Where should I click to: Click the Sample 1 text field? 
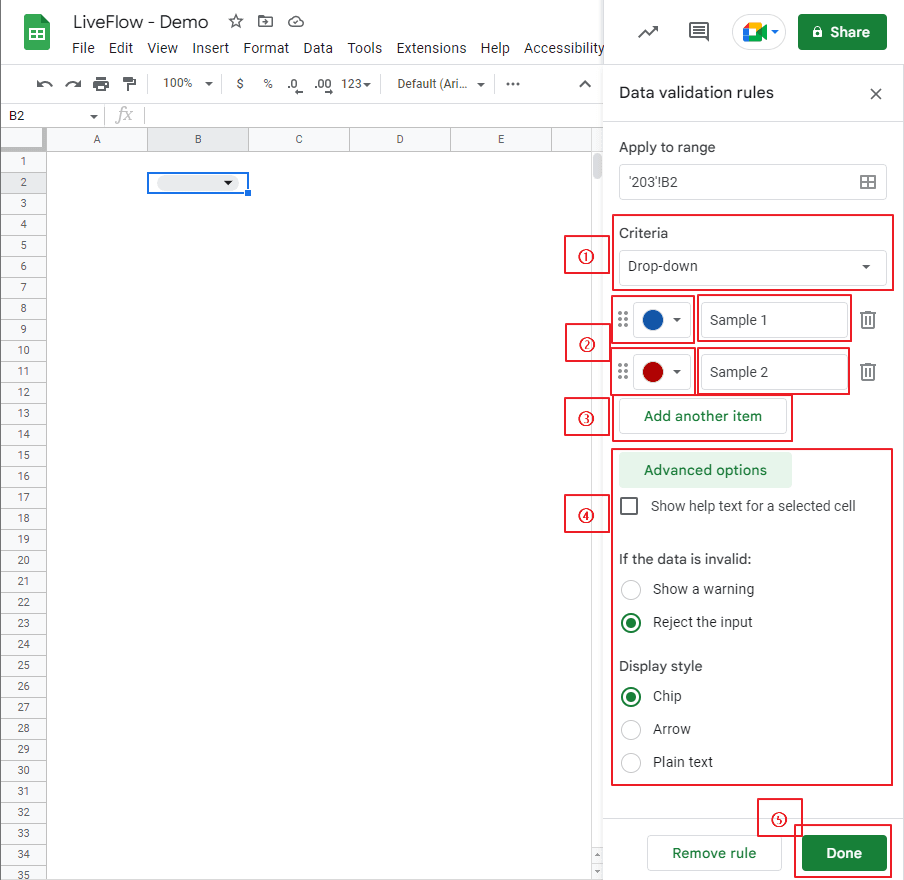point(774,320)
